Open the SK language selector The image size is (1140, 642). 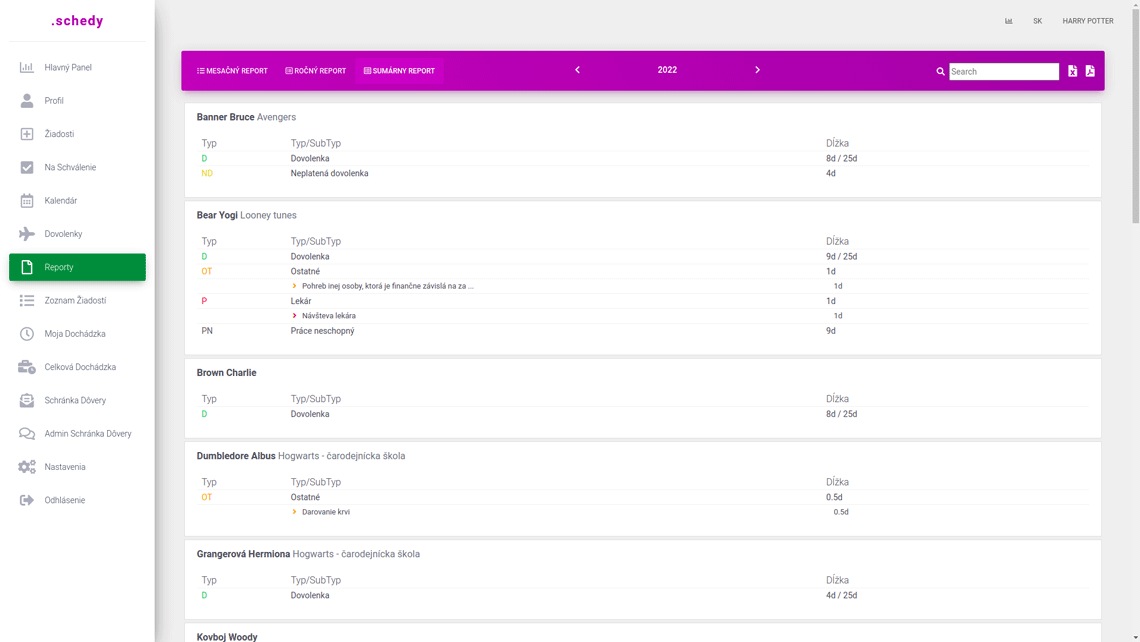coord(1037,21)
